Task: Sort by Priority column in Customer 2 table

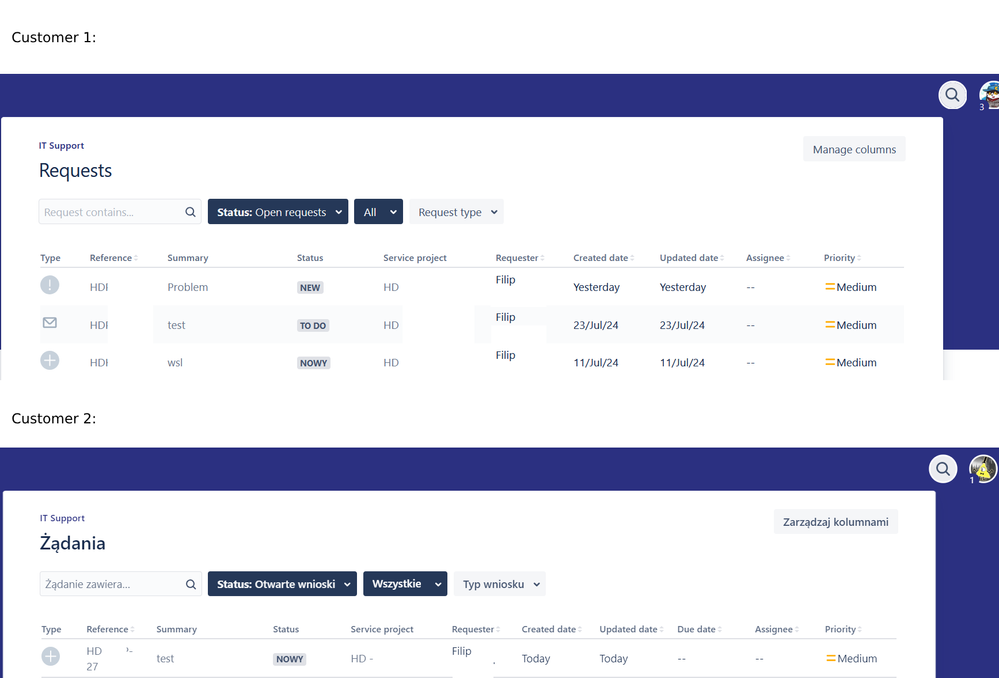Action: tap(844, 630)
